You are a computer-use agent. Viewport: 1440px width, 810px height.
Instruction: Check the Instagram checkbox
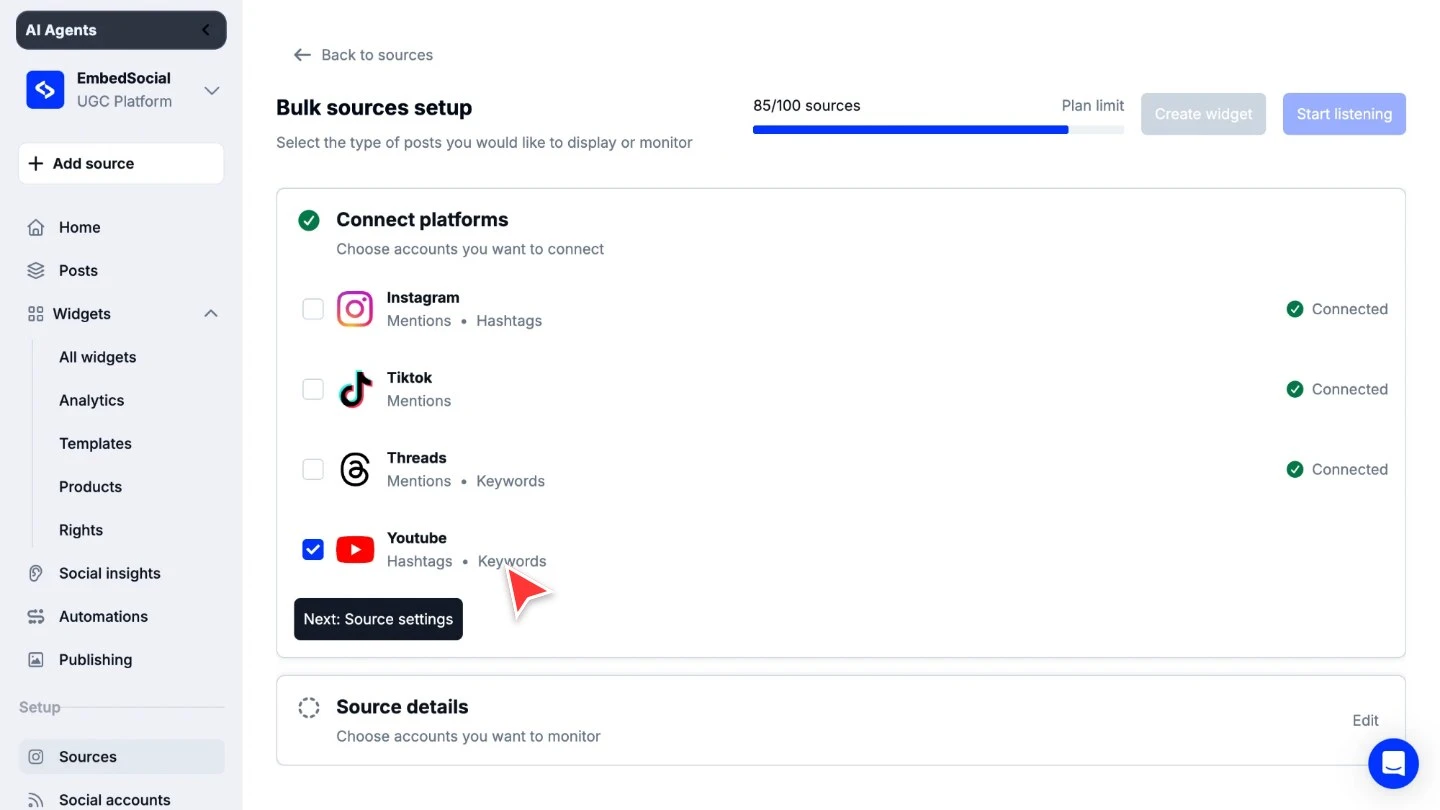pyautogui.click(x=313, y=309)
